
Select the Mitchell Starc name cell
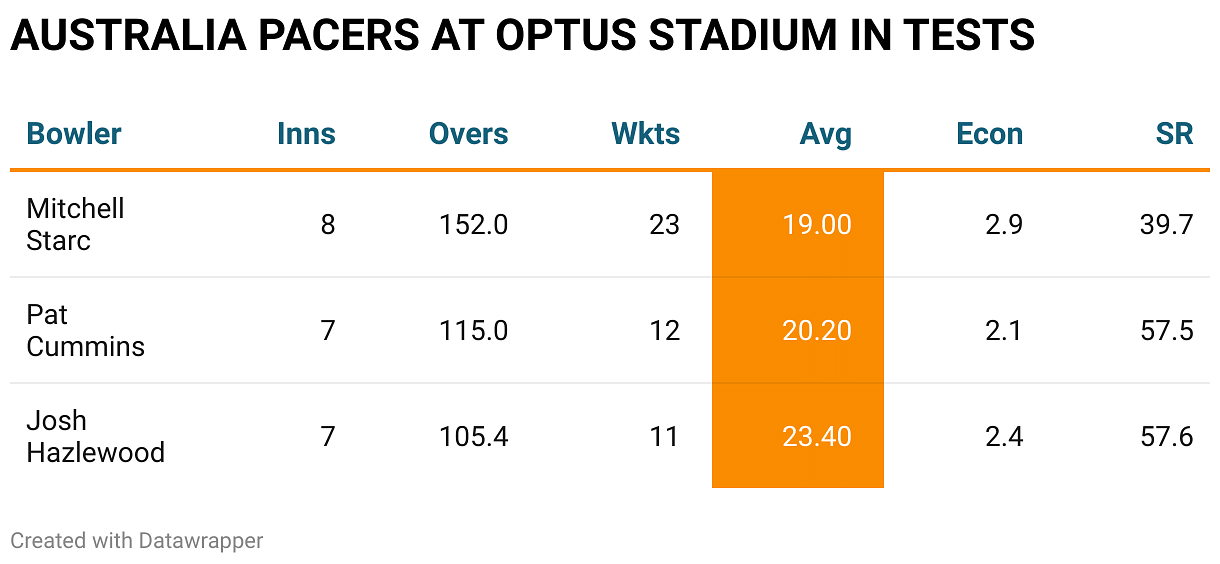(x=76, y=224)
